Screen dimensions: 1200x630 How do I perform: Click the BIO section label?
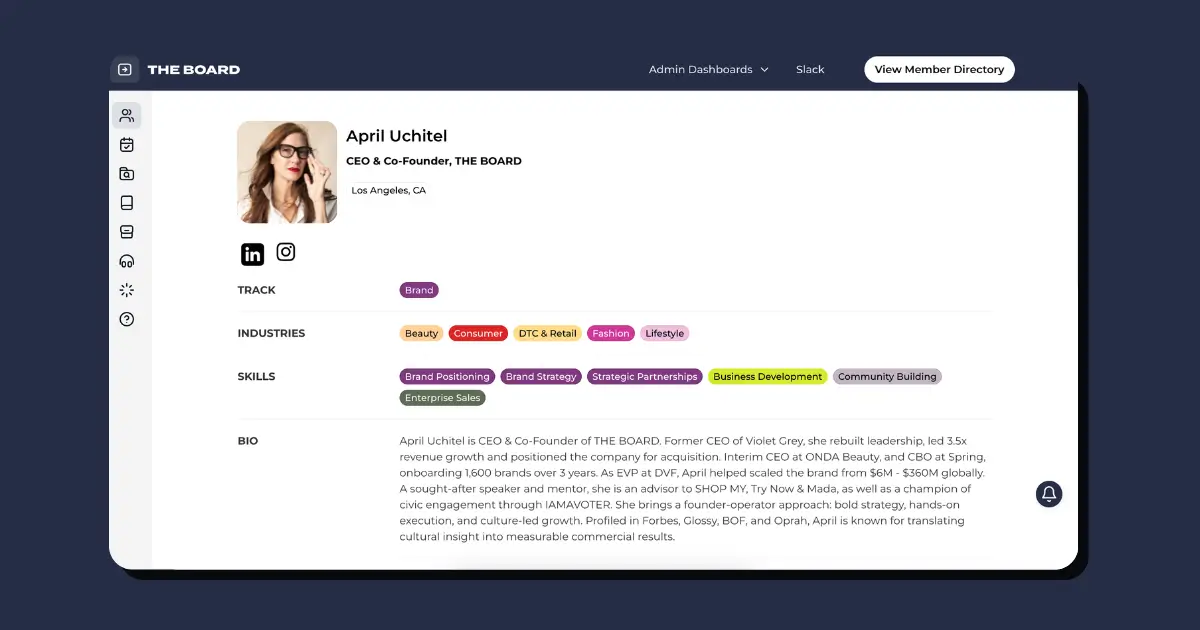point(248,441)
